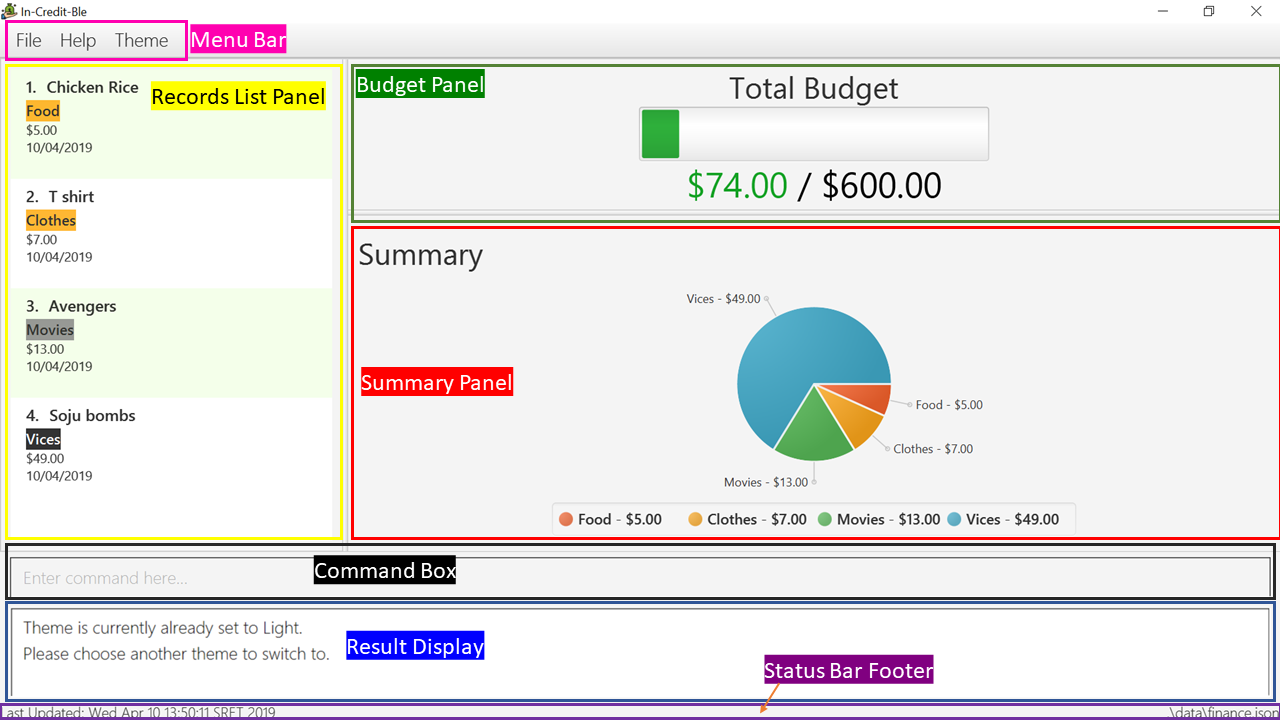
Task: Click the $13.00 amount under Avengers
Action: point(45,349)
